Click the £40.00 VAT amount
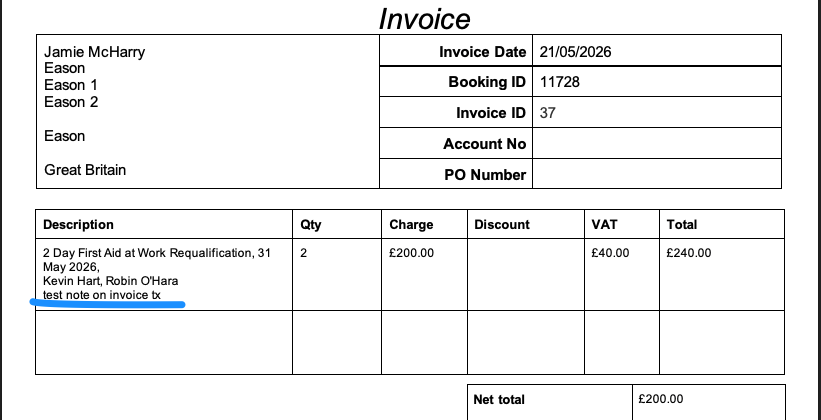Image resolution: width=821 pixels, height=420 pixels. pos(610,253)
